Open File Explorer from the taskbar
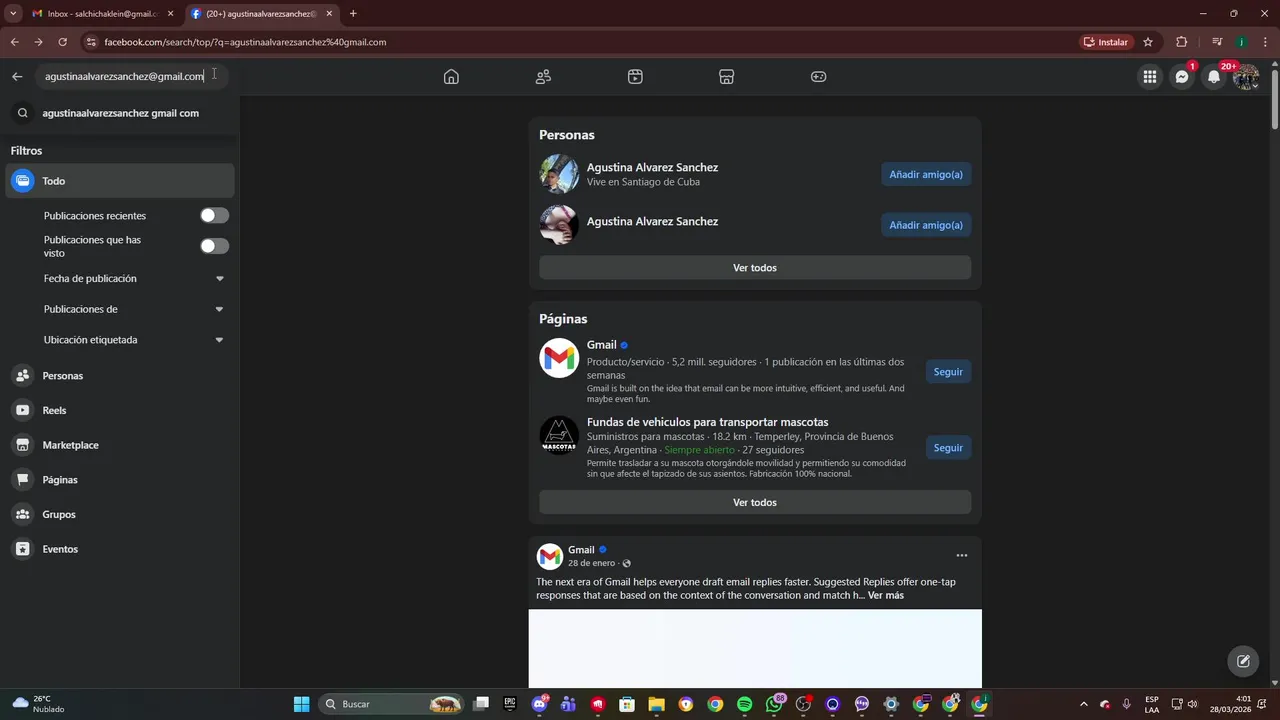Screen dimensions: 1280x720 656,704
